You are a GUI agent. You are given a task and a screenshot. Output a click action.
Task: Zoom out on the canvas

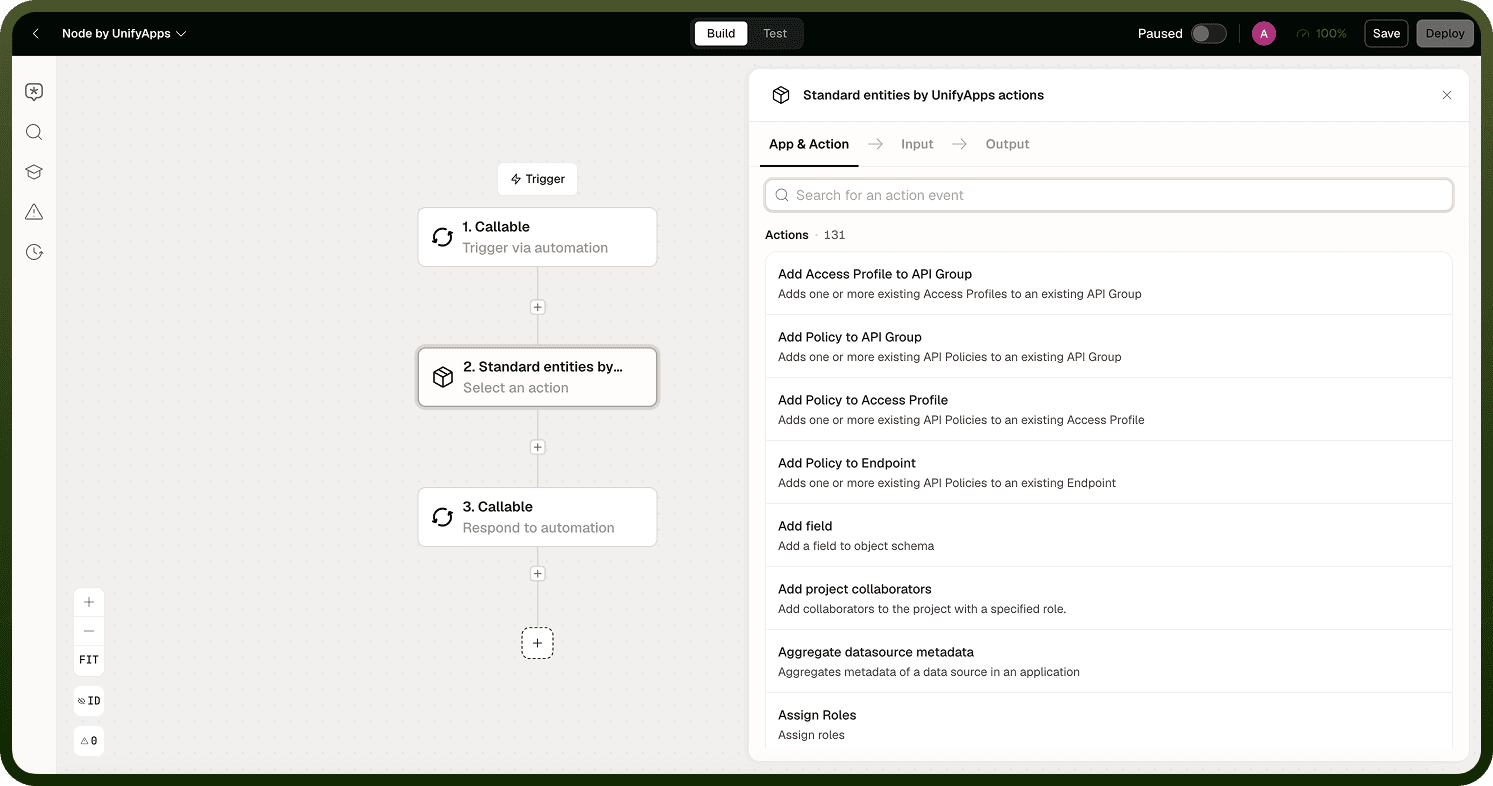(89, 631)
